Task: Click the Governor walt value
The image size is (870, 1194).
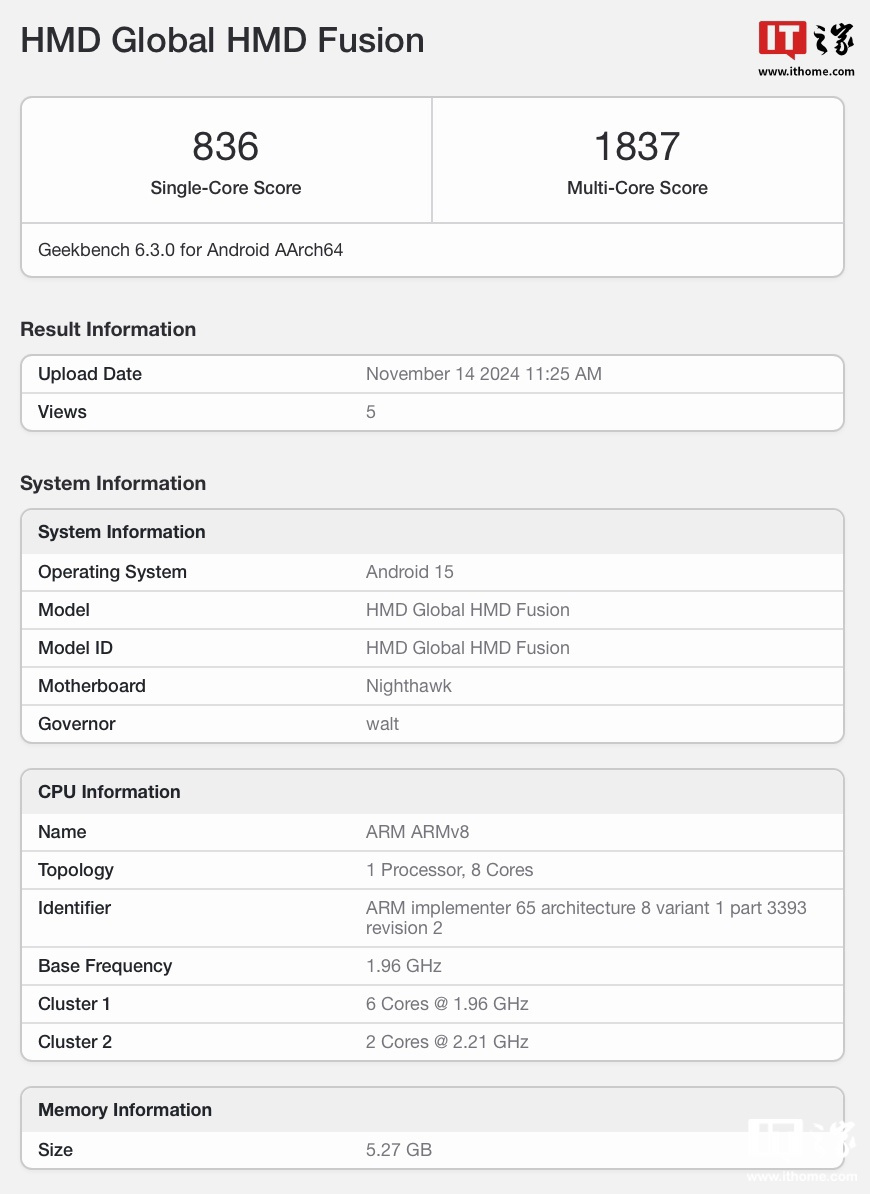Action: click(x=382, y=724)
